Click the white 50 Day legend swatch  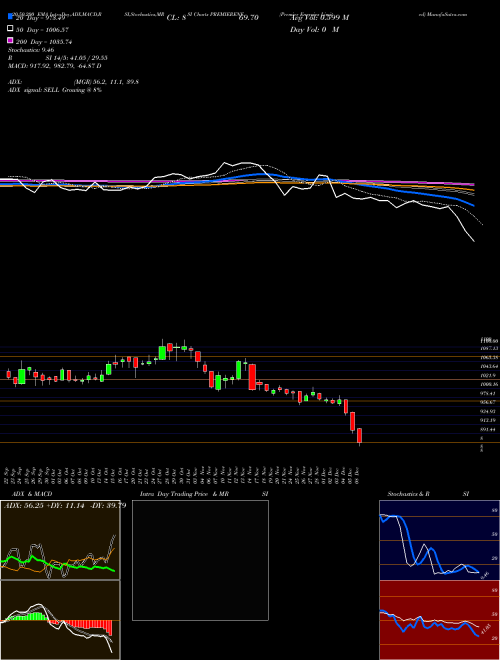10,29
